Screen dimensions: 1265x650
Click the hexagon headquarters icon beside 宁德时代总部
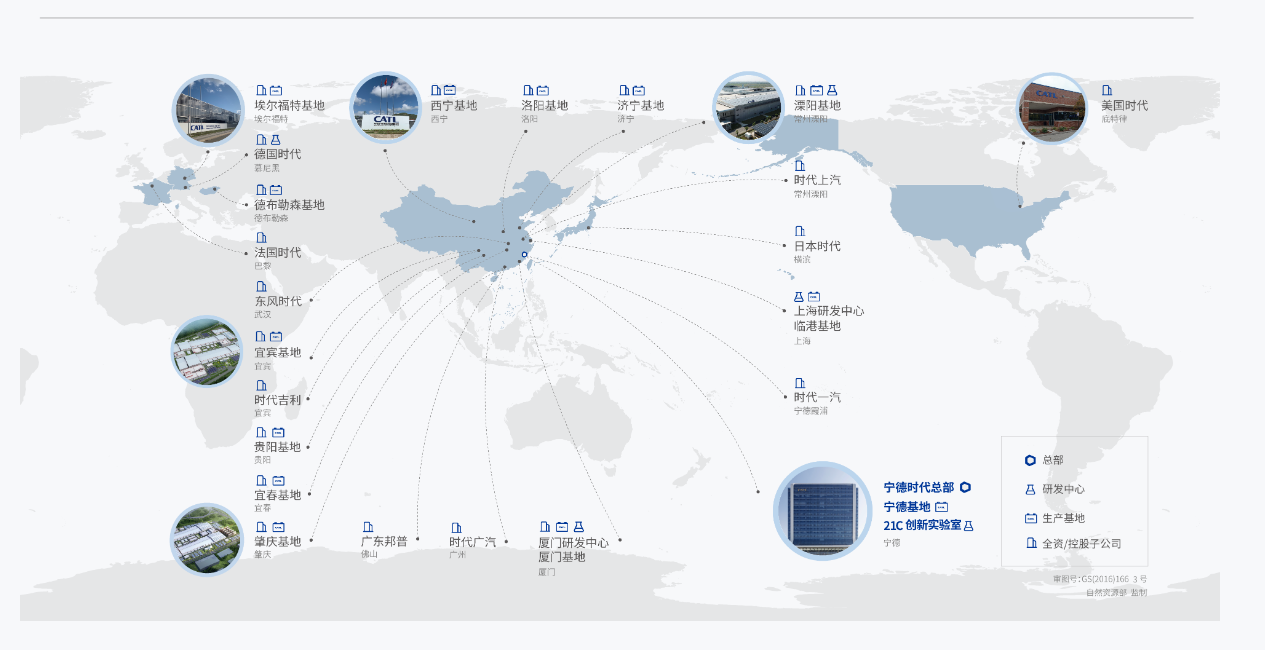click(x=965, y=488)
